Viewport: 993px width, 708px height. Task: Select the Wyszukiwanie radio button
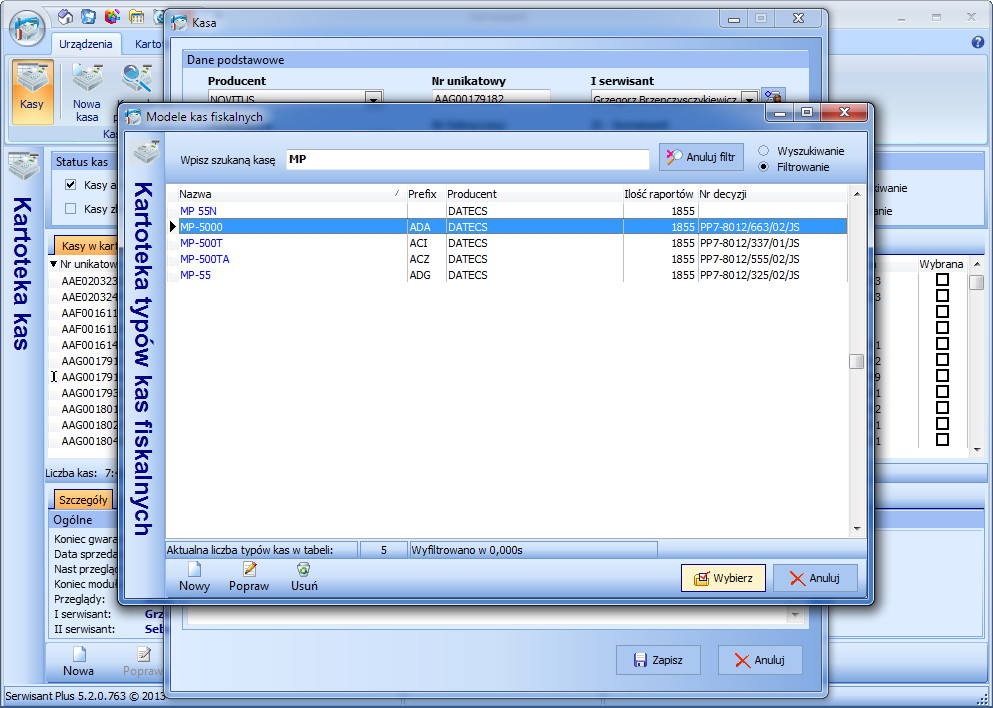click(x=764, y=151)
